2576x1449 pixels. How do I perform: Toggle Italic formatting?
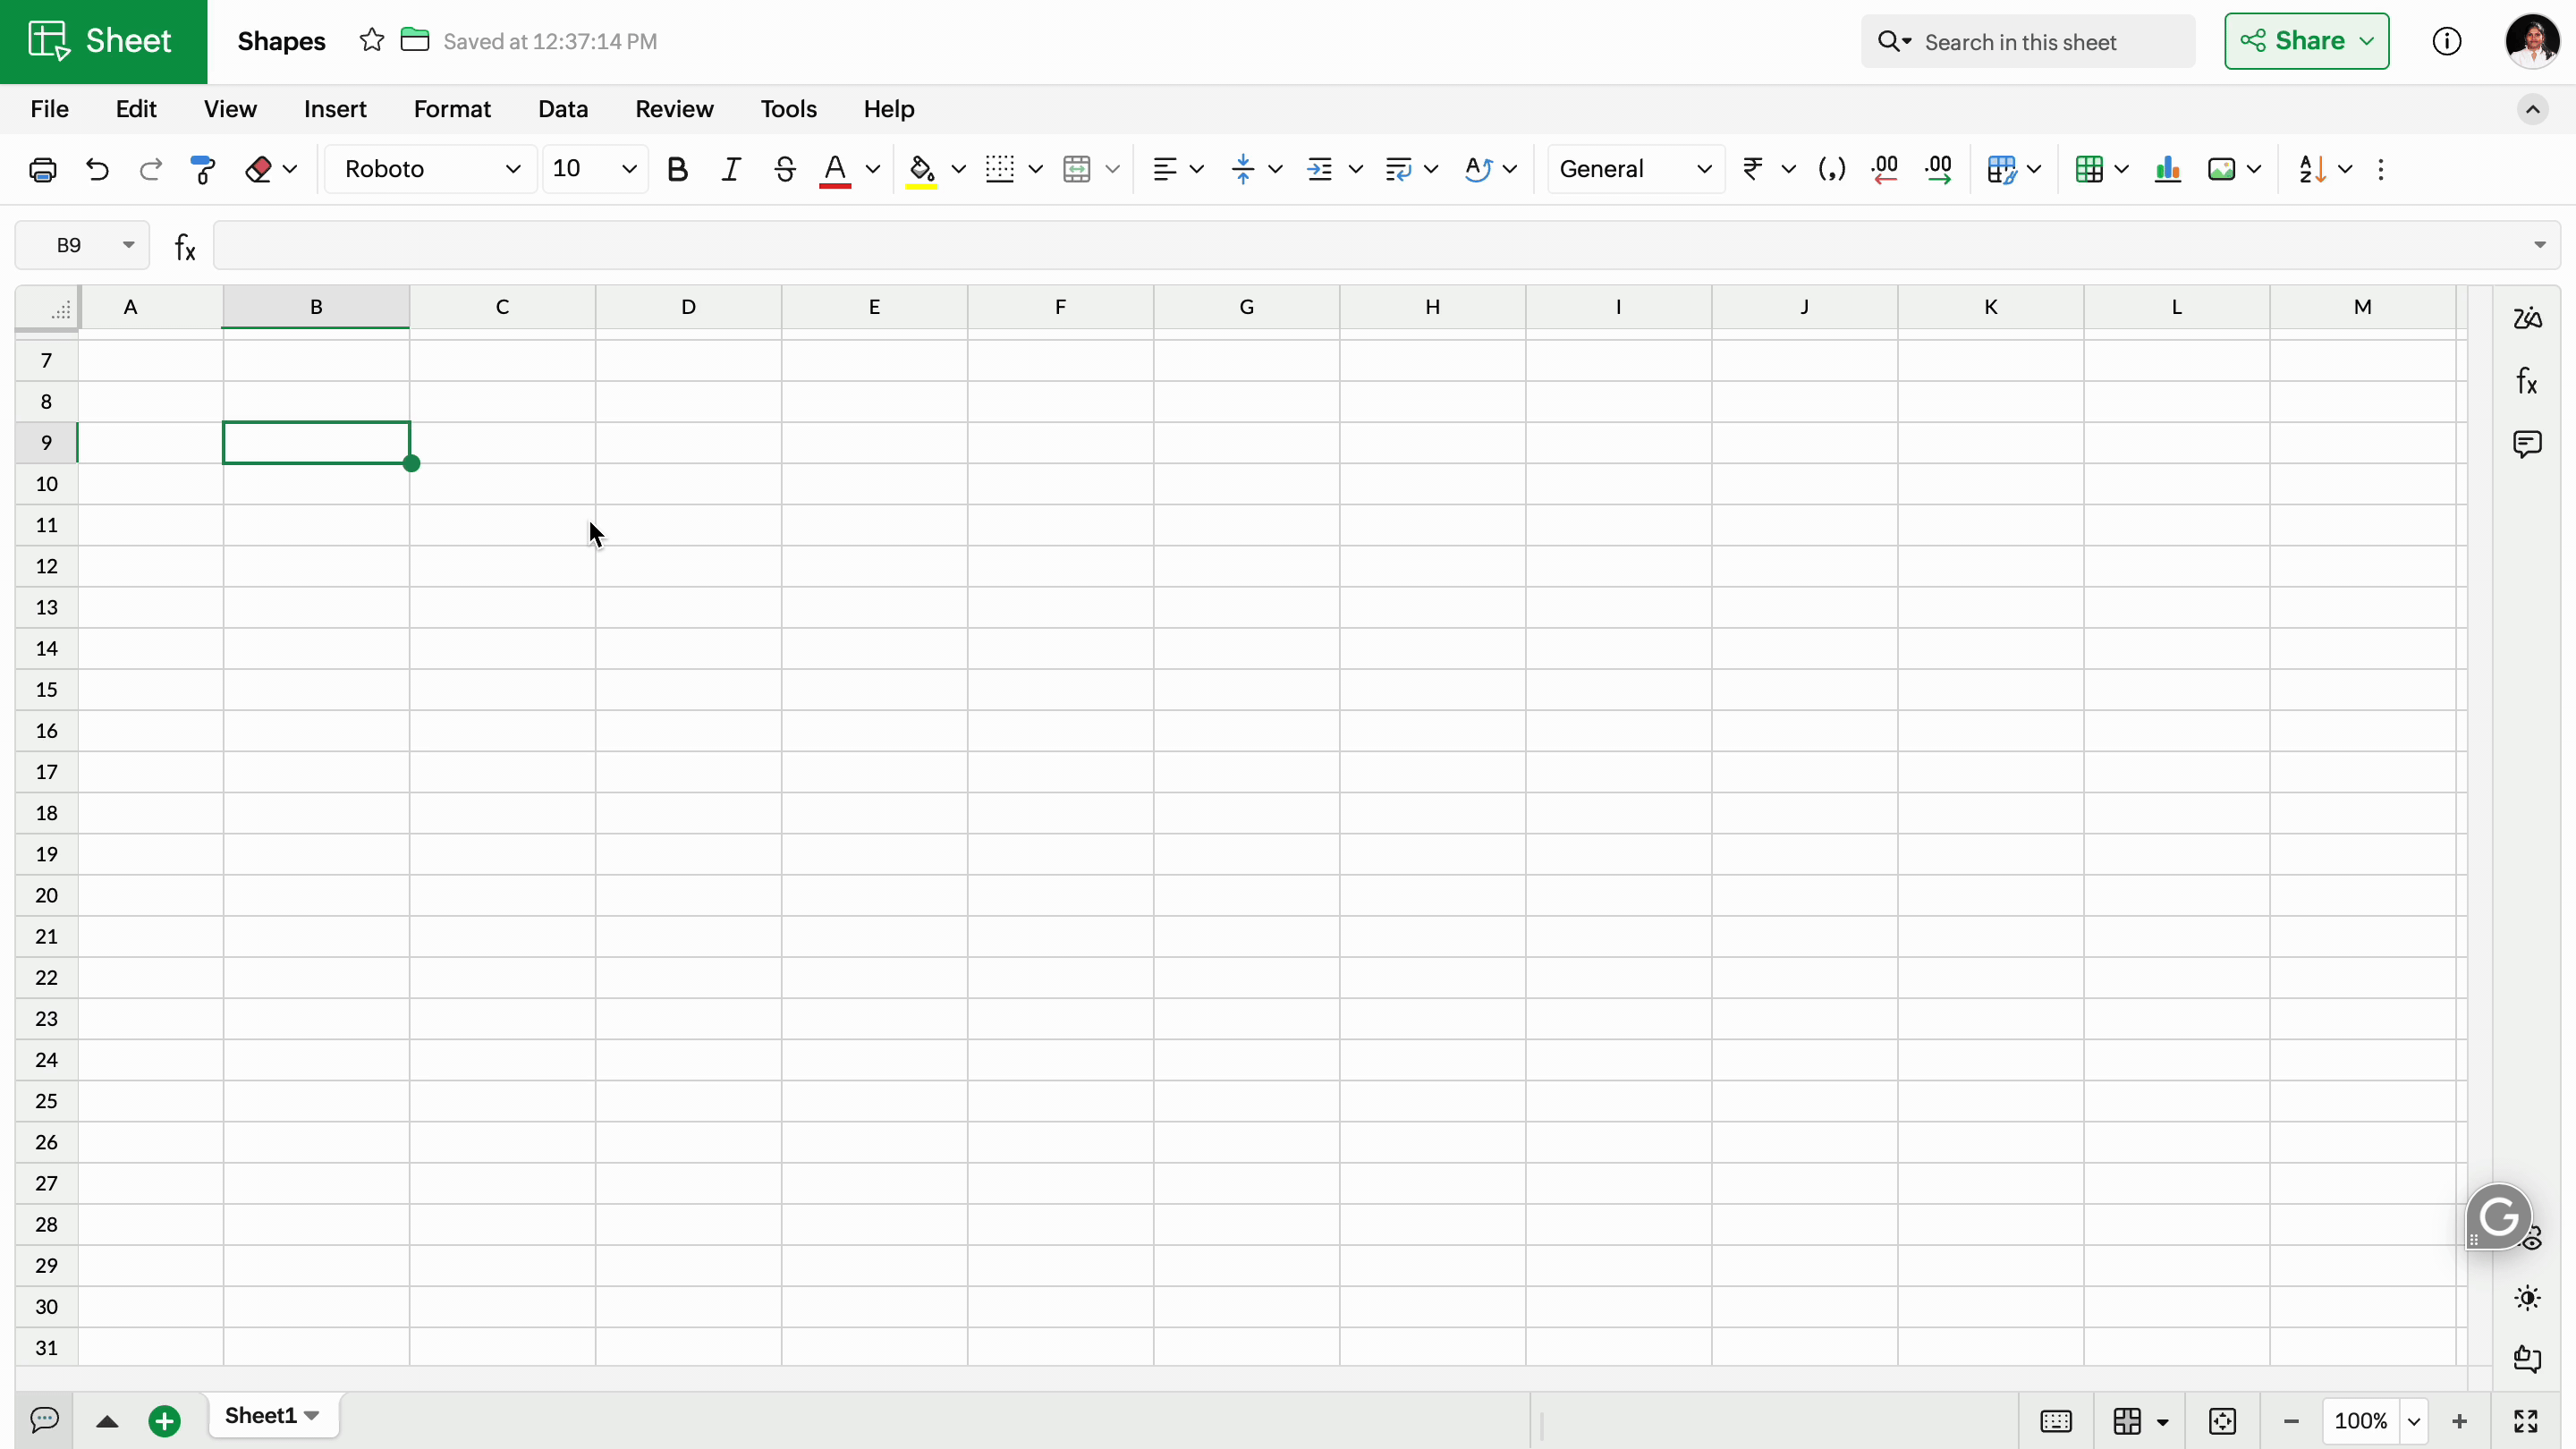click(730, 169)
